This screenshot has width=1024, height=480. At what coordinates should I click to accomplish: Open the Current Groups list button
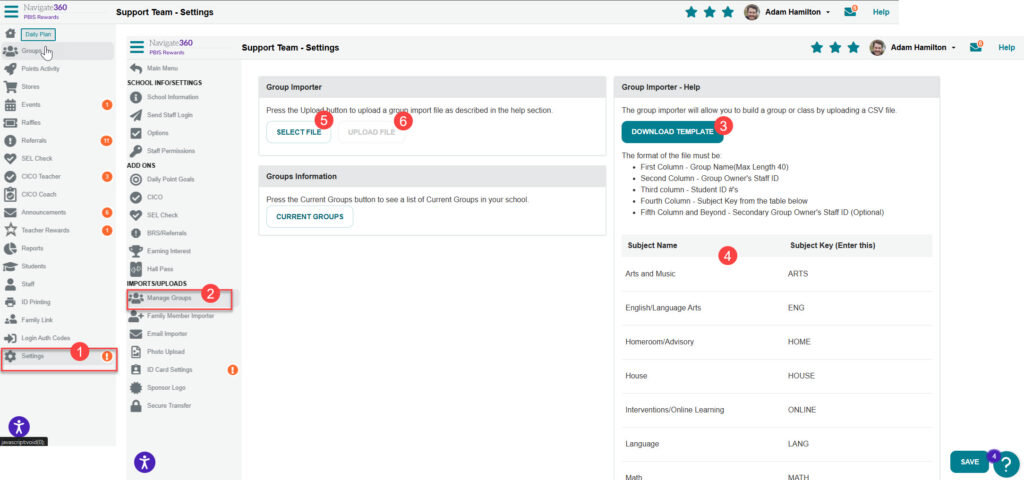point(309,216)
